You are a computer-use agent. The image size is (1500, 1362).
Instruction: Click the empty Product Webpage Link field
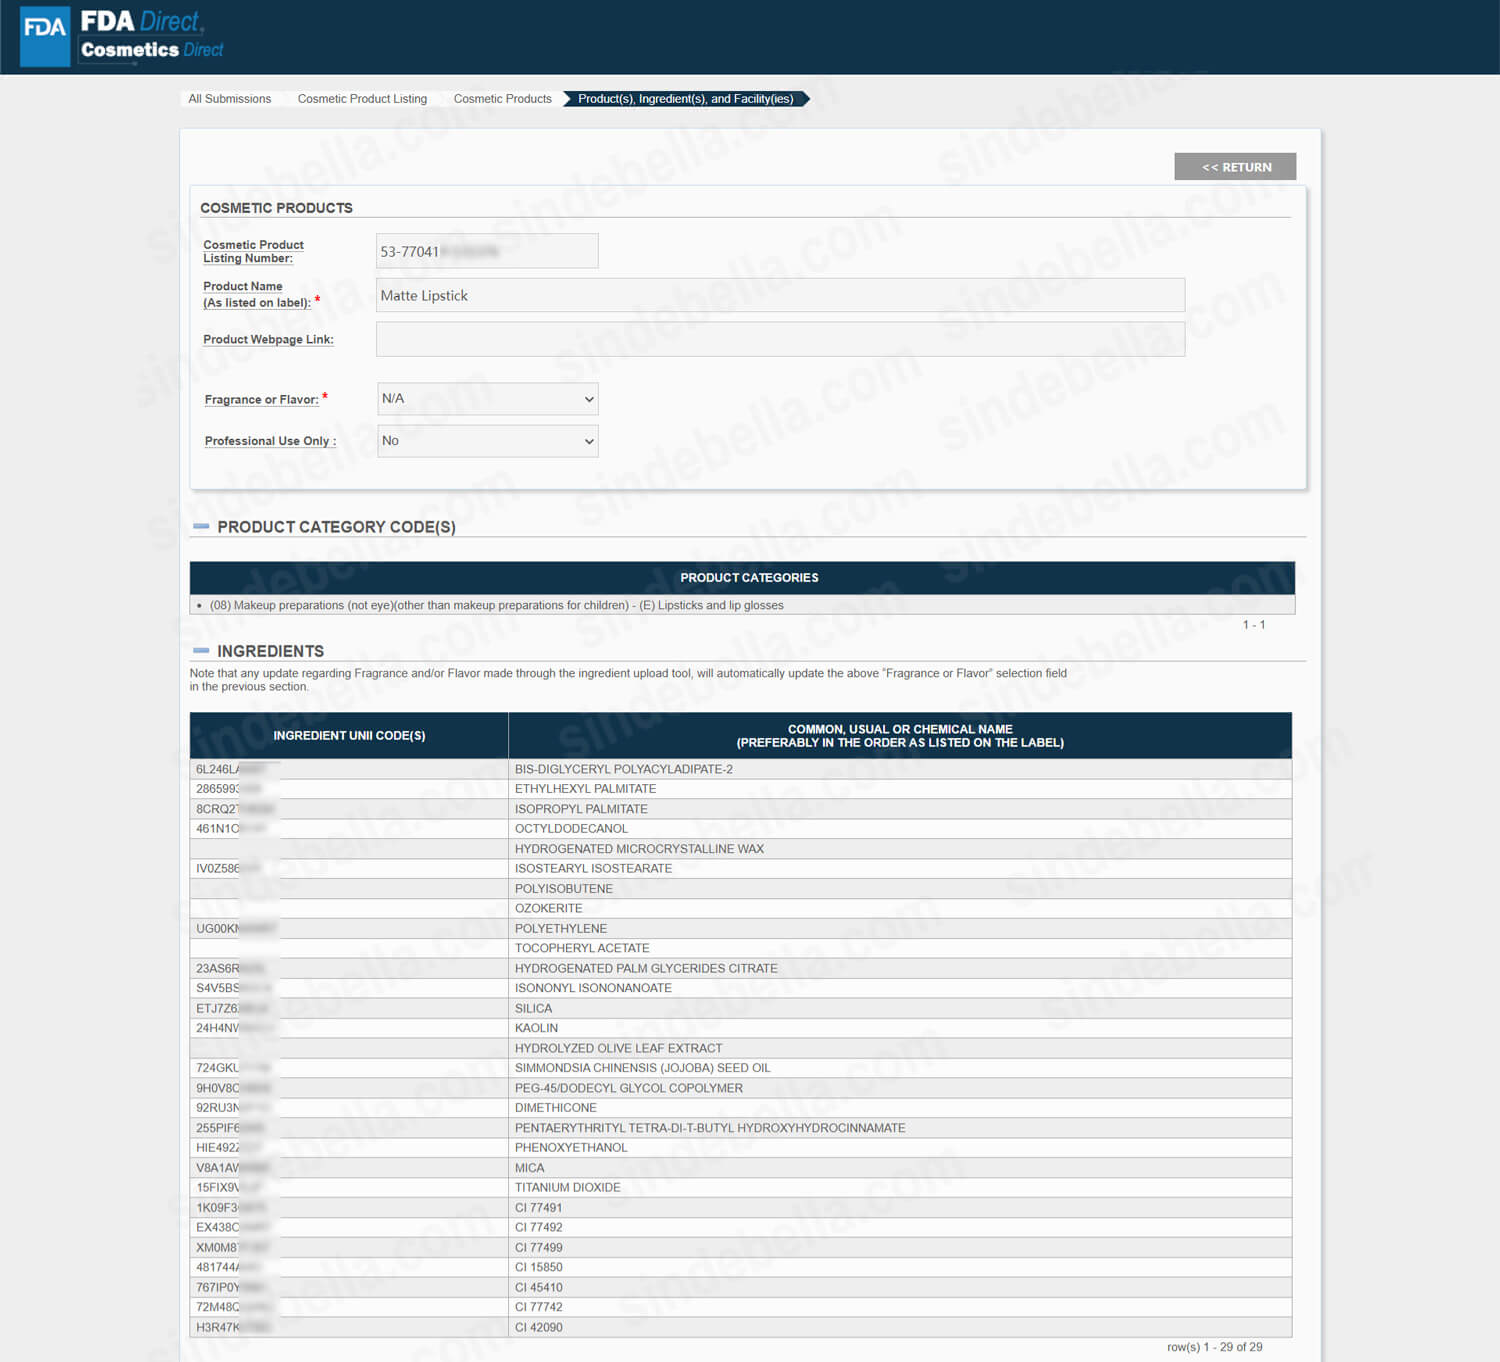point(780,339)
